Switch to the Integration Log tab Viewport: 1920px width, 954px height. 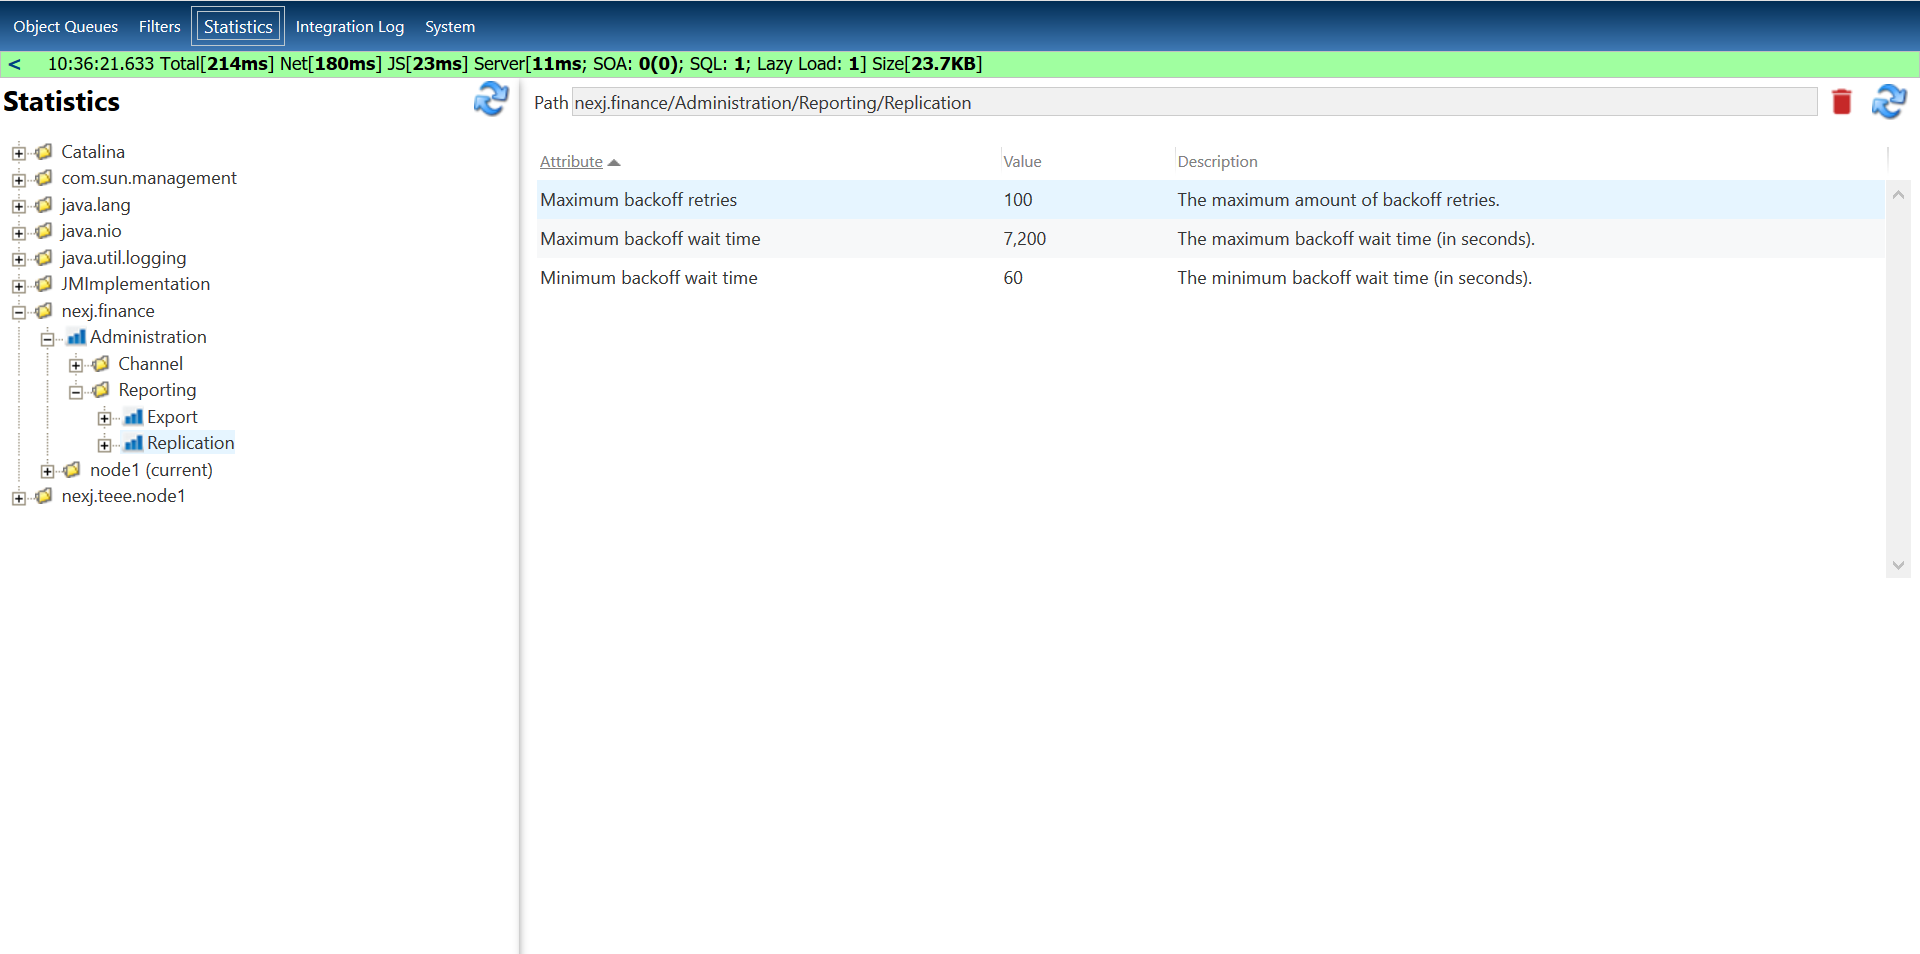(349, 26)
